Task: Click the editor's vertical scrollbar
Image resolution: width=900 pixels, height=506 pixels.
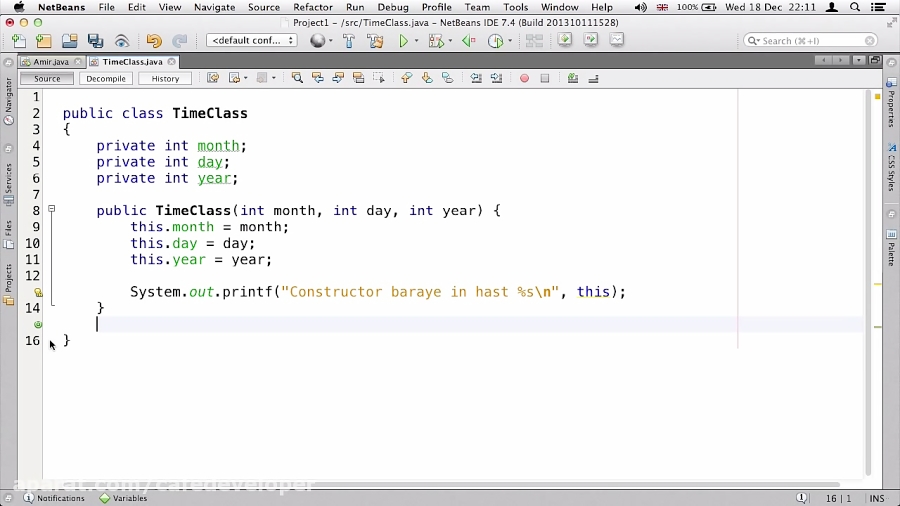Action: pos(868,280)
